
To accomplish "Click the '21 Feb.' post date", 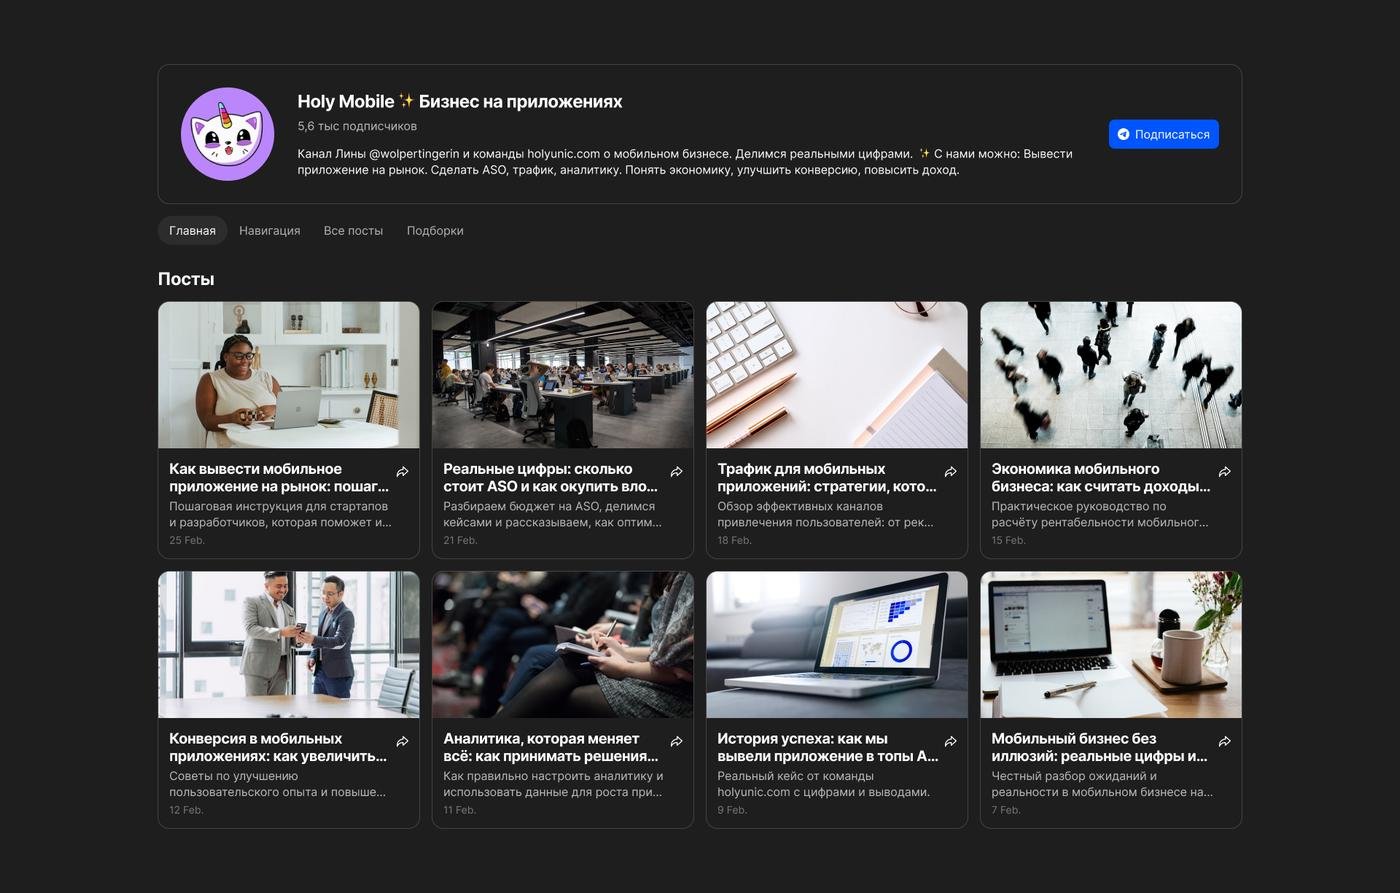I will coord(460,540).
